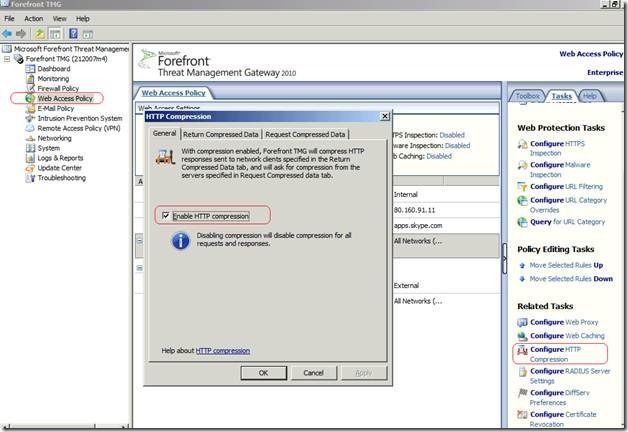Viewport: 628px width, 432px height.
Task: Click the Forward arrow toolbar icon
Action: [21, 34]
